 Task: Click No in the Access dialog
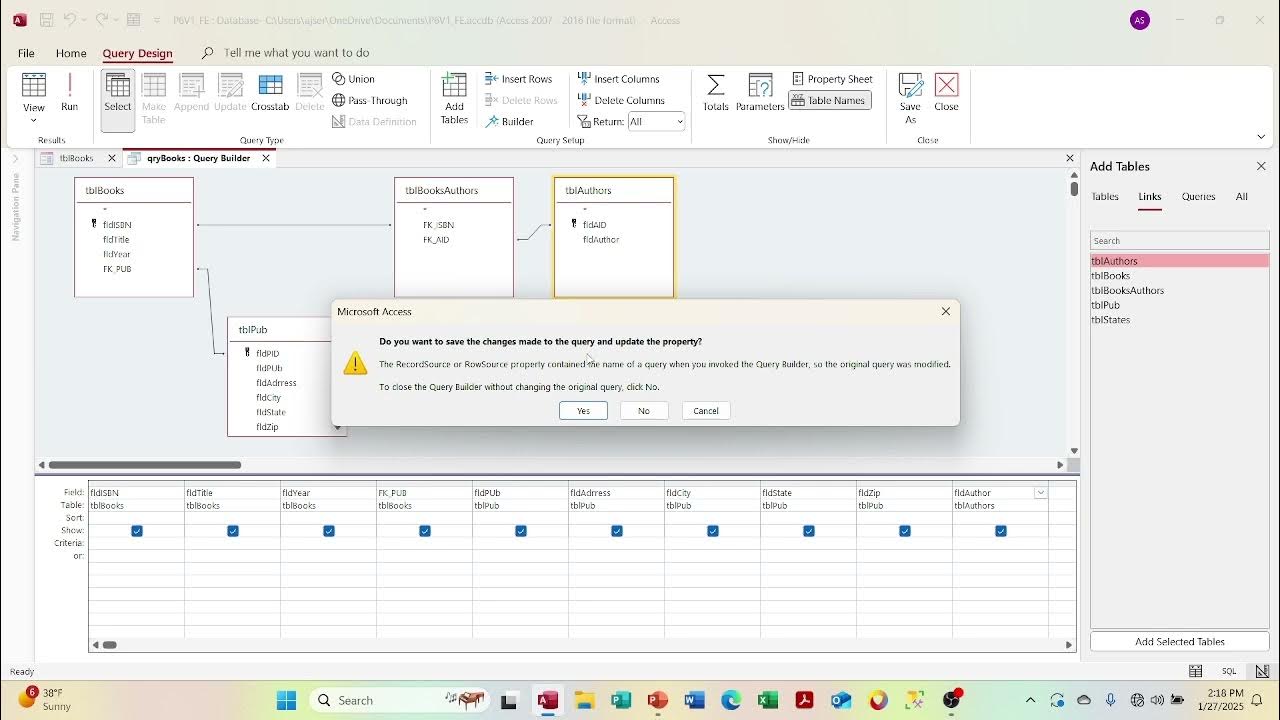point(644,411)
